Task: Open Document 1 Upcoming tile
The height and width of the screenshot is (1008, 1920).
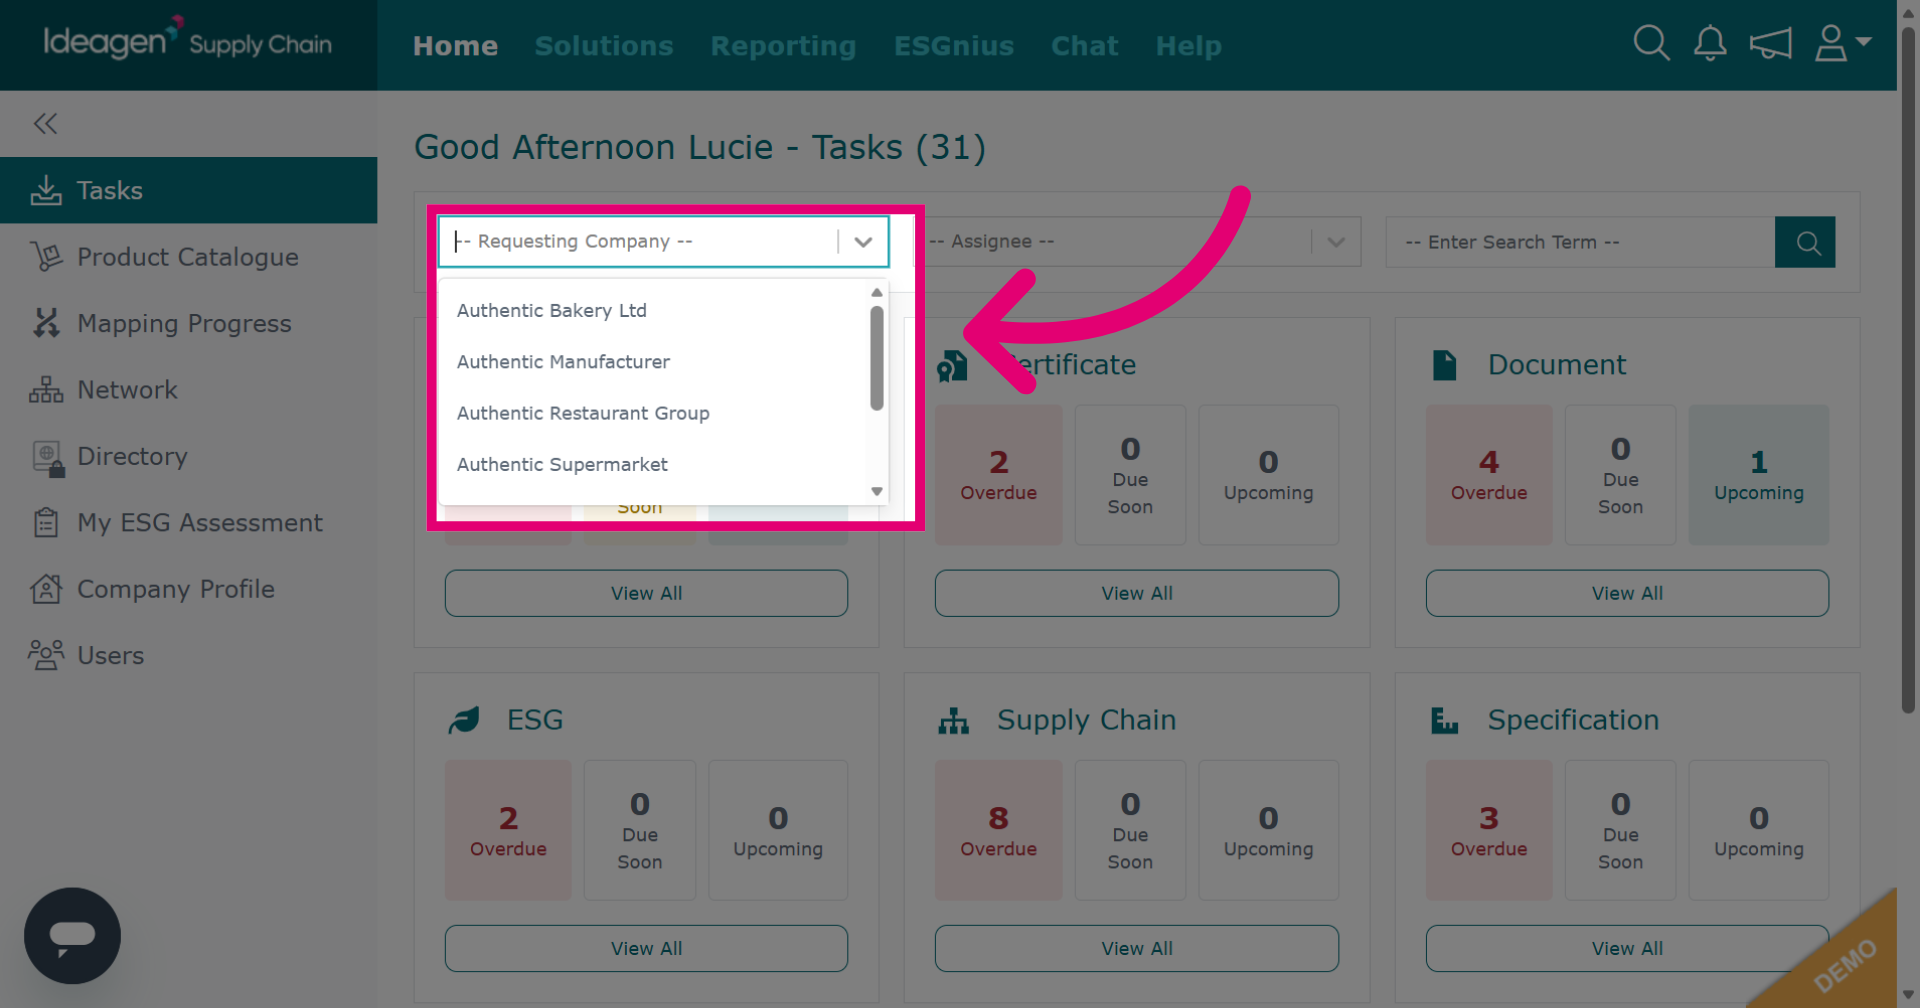Action: tap(1759, 475)
